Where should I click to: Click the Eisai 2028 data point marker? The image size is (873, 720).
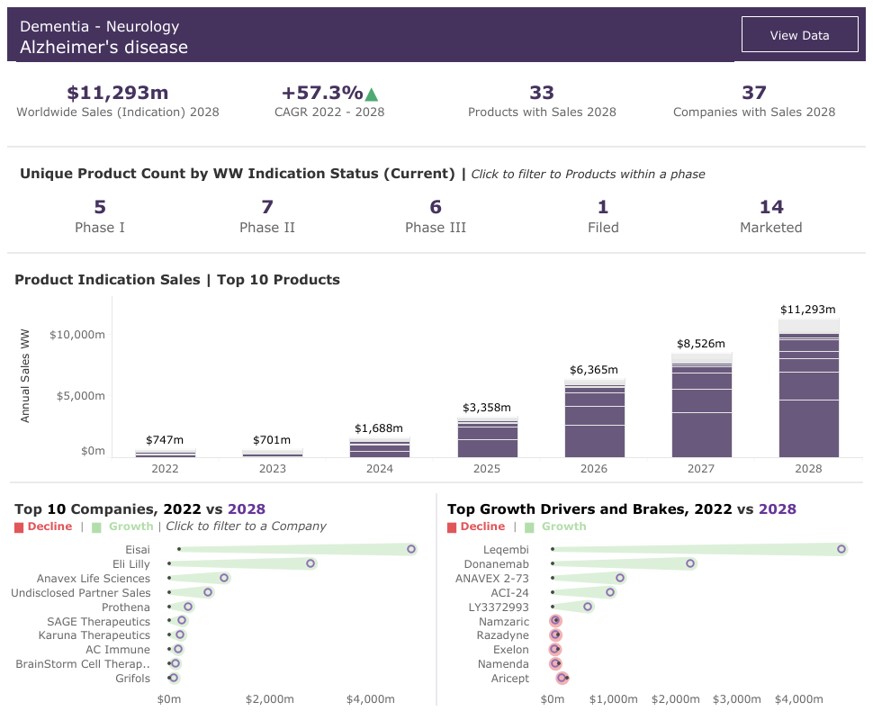(411, 549)
